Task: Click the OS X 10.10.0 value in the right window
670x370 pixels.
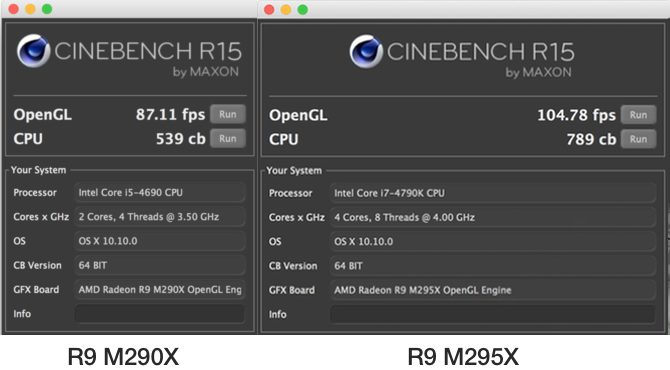Action: click(x=493, y=241)
